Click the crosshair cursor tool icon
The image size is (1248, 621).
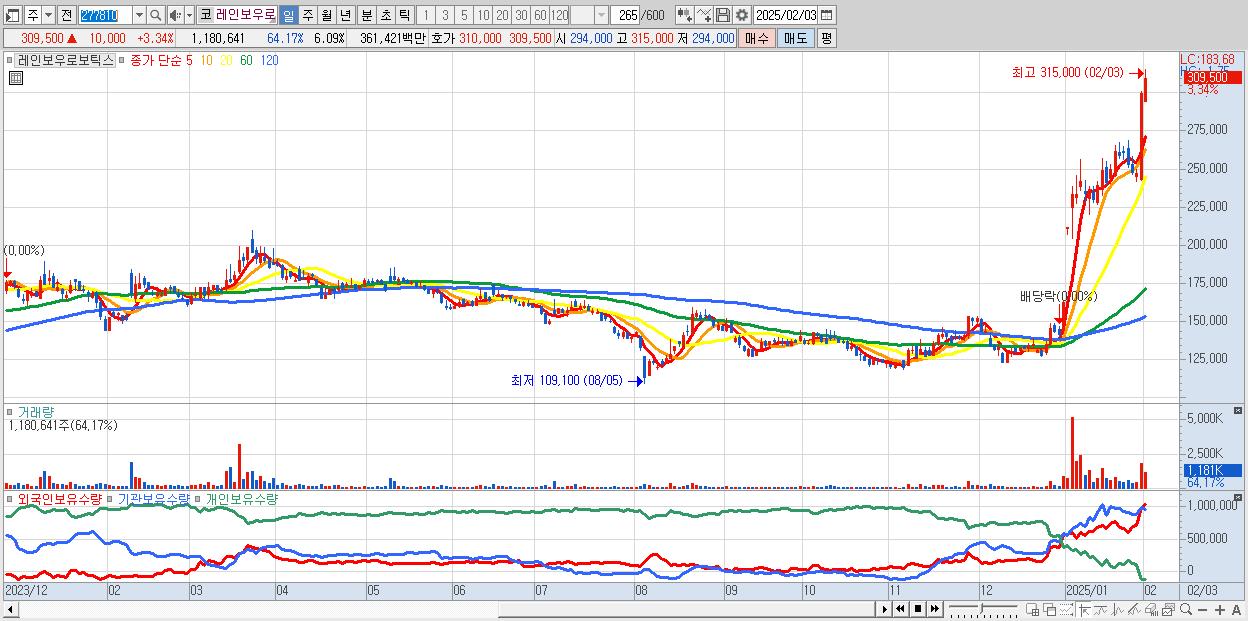[1084, 610]
